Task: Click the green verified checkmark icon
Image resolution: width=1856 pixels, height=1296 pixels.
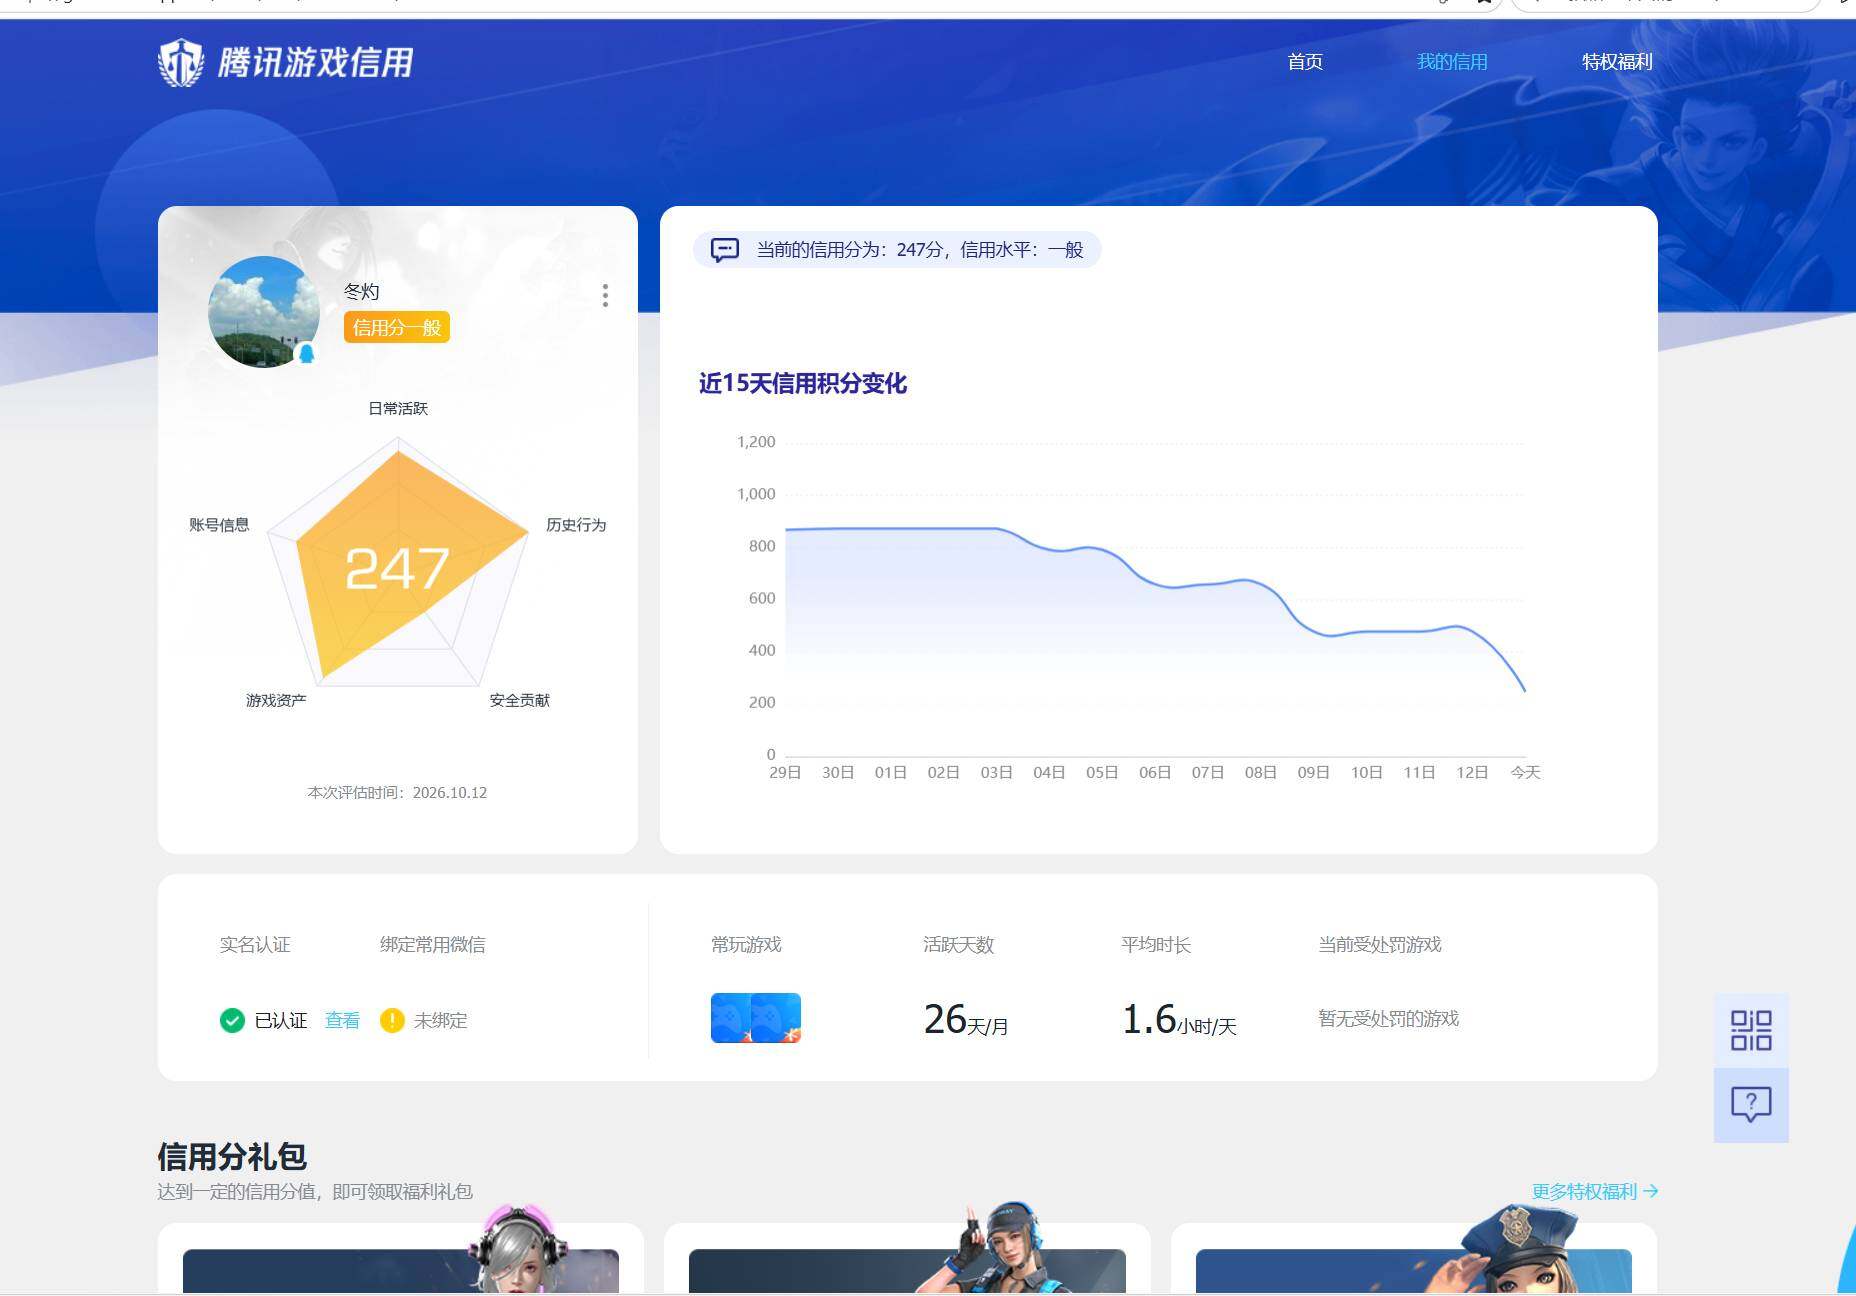Action: (x=232, y=1020)
